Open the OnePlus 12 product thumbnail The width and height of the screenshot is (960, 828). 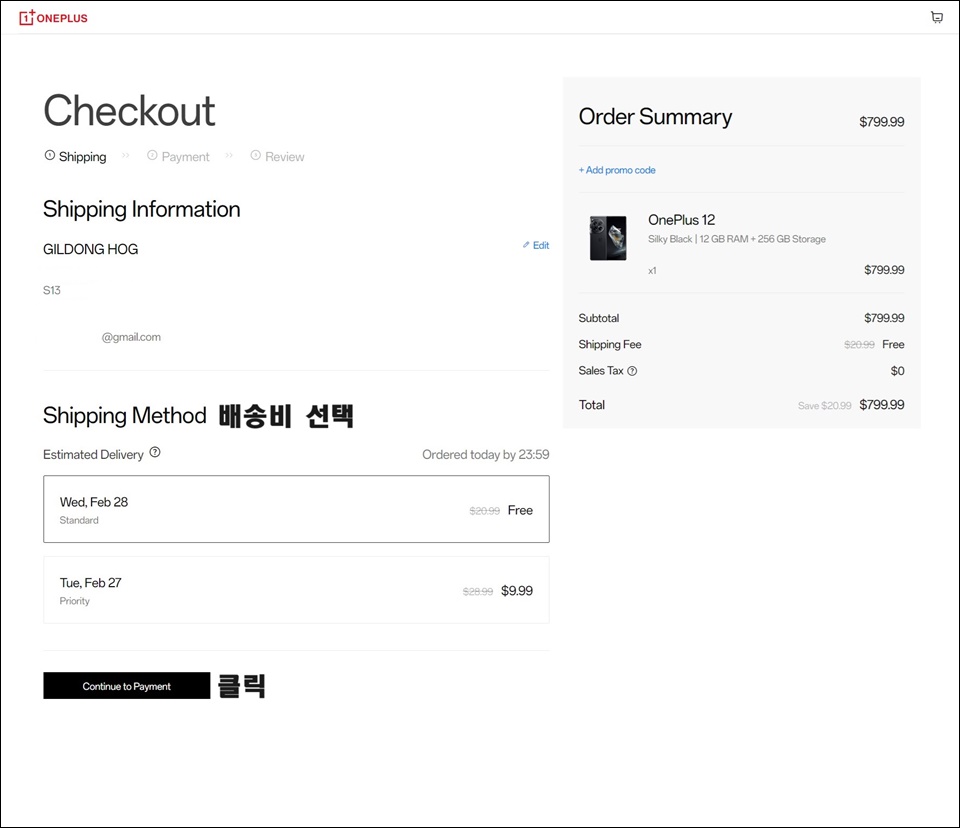(x=608, y=238)
